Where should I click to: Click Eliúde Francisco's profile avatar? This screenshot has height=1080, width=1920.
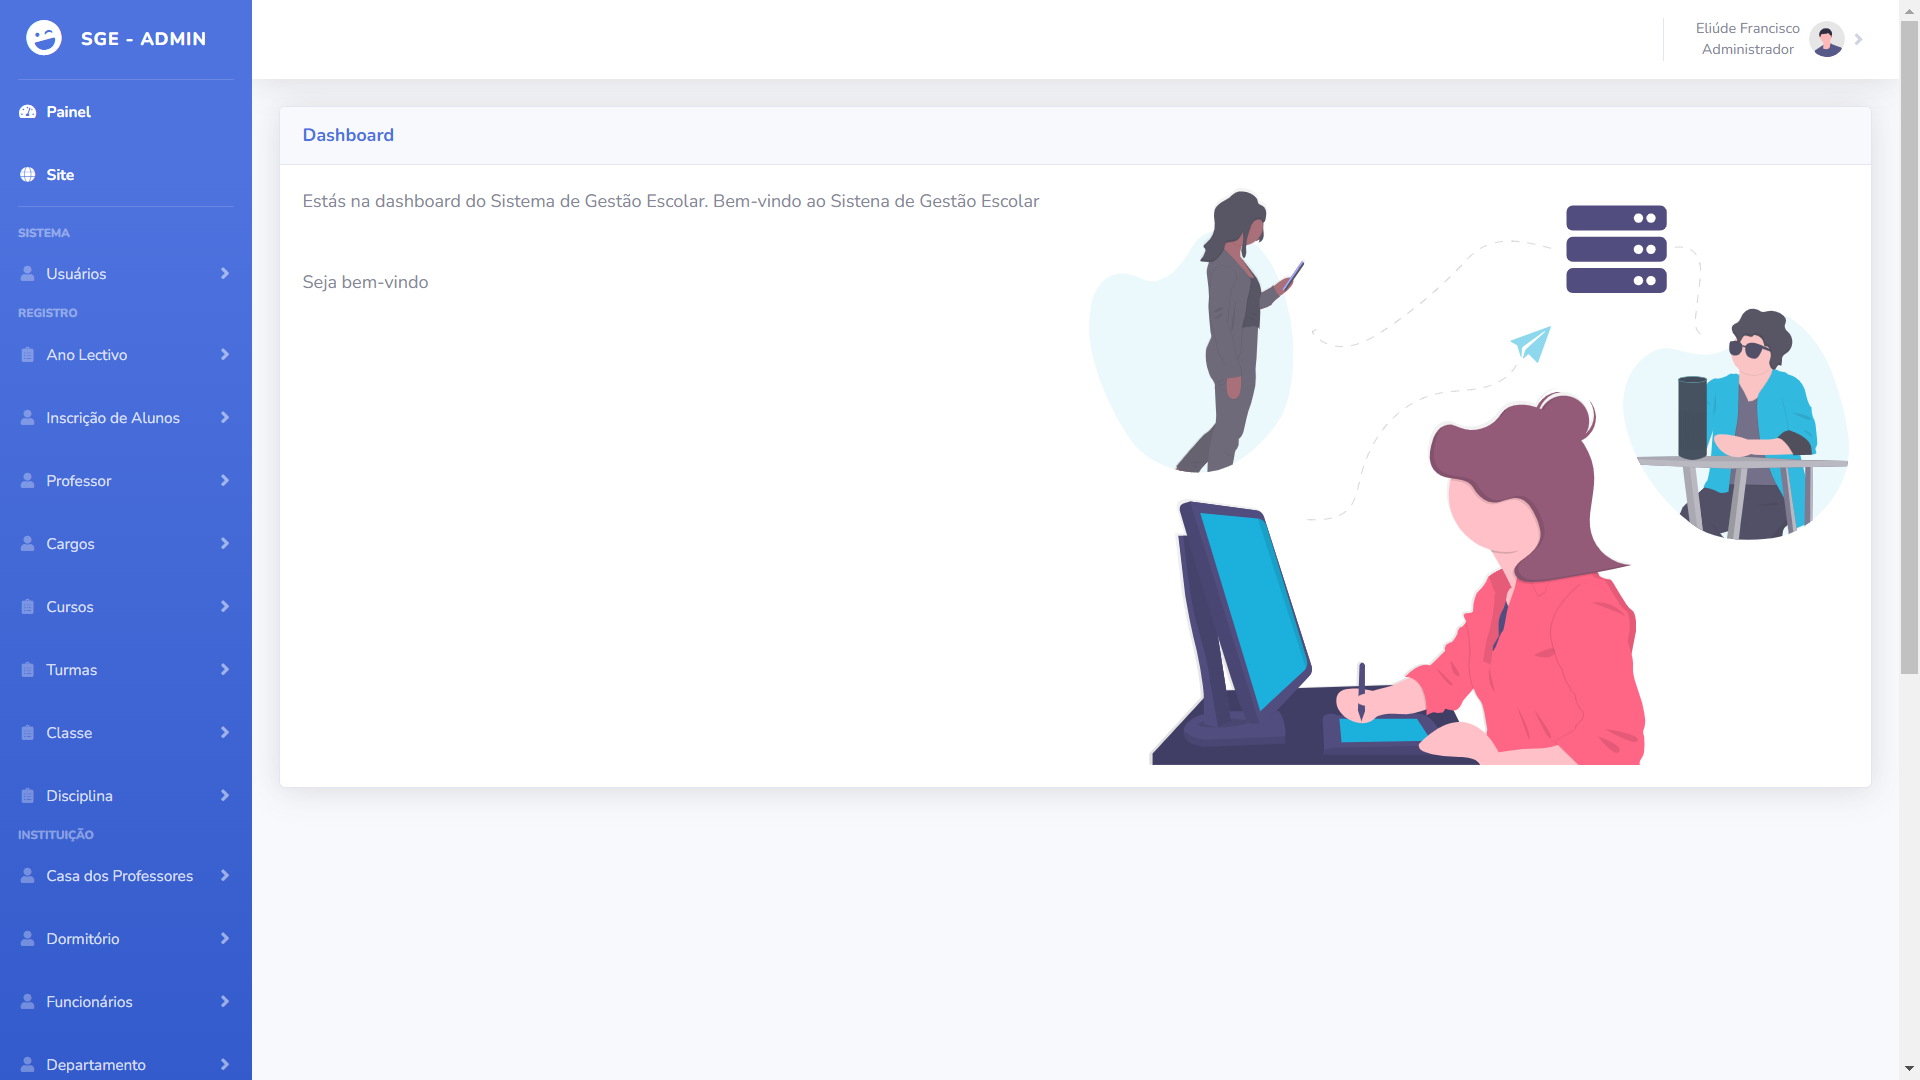coord(1827,39)
